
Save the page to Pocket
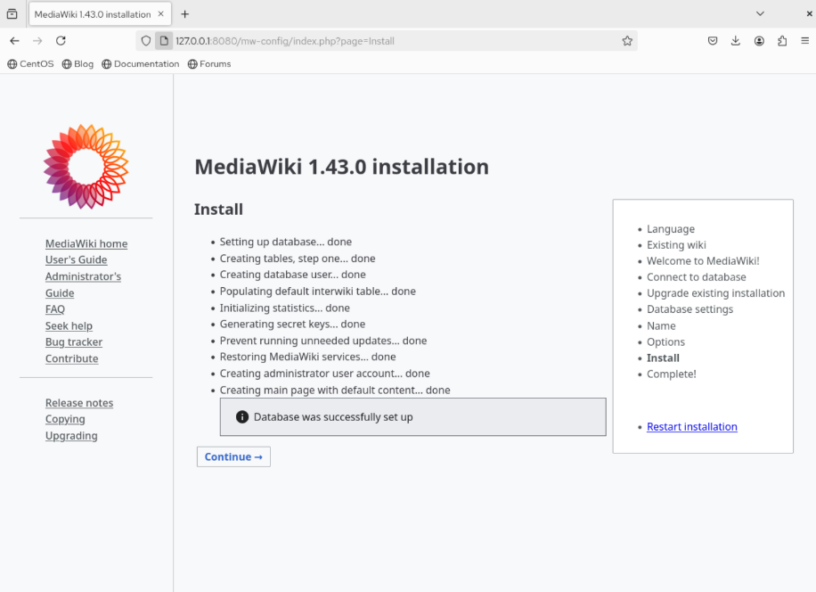point(713,40)
